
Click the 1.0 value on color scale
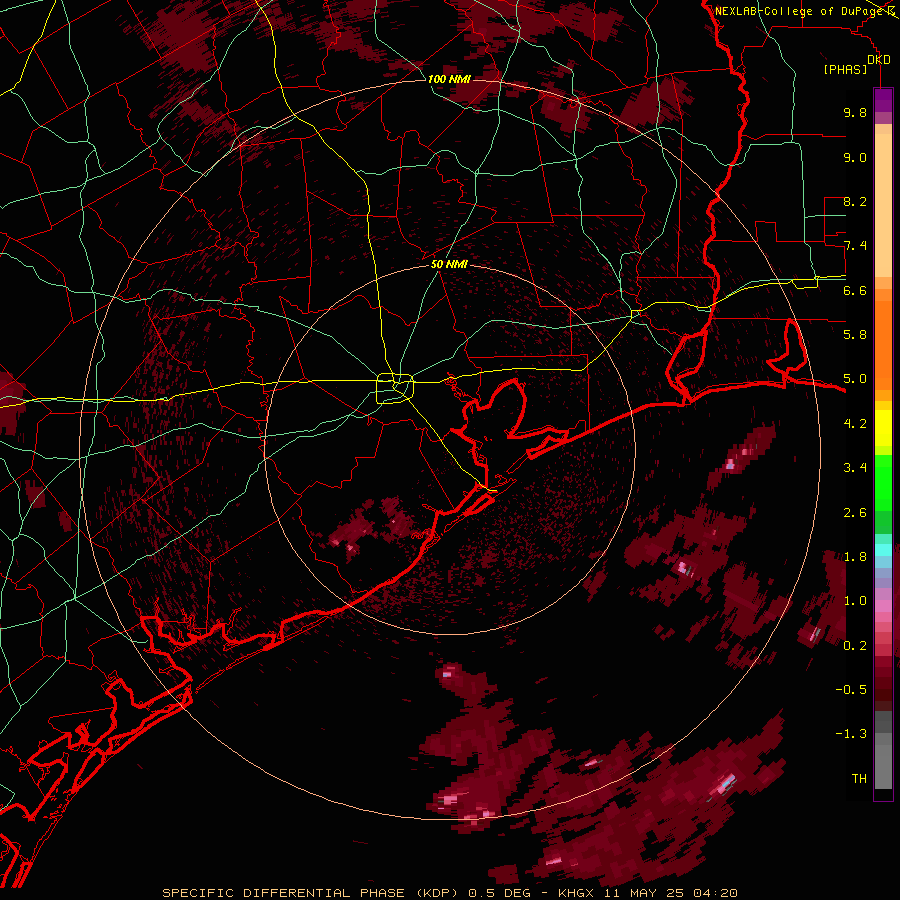click(x=855, y=601)
